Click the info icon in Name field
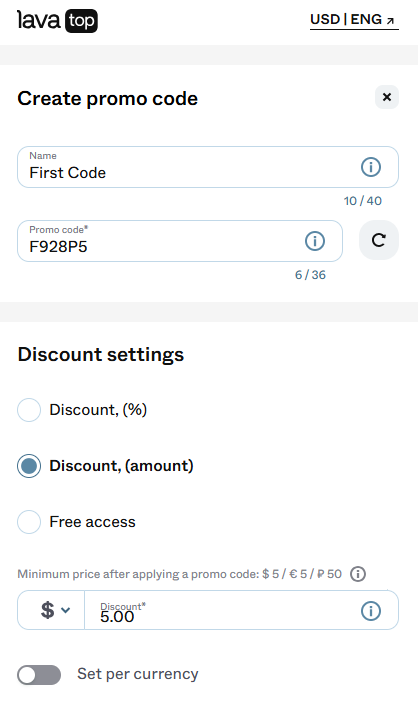Screen dimensions: 418x703 pos(371,167)
